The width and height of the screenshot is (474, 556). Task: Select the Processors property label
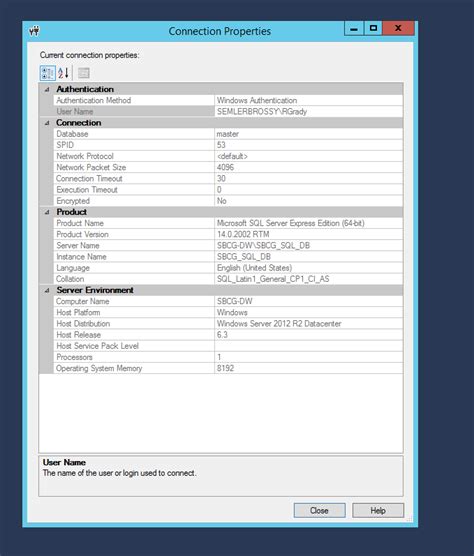(74, 357)
